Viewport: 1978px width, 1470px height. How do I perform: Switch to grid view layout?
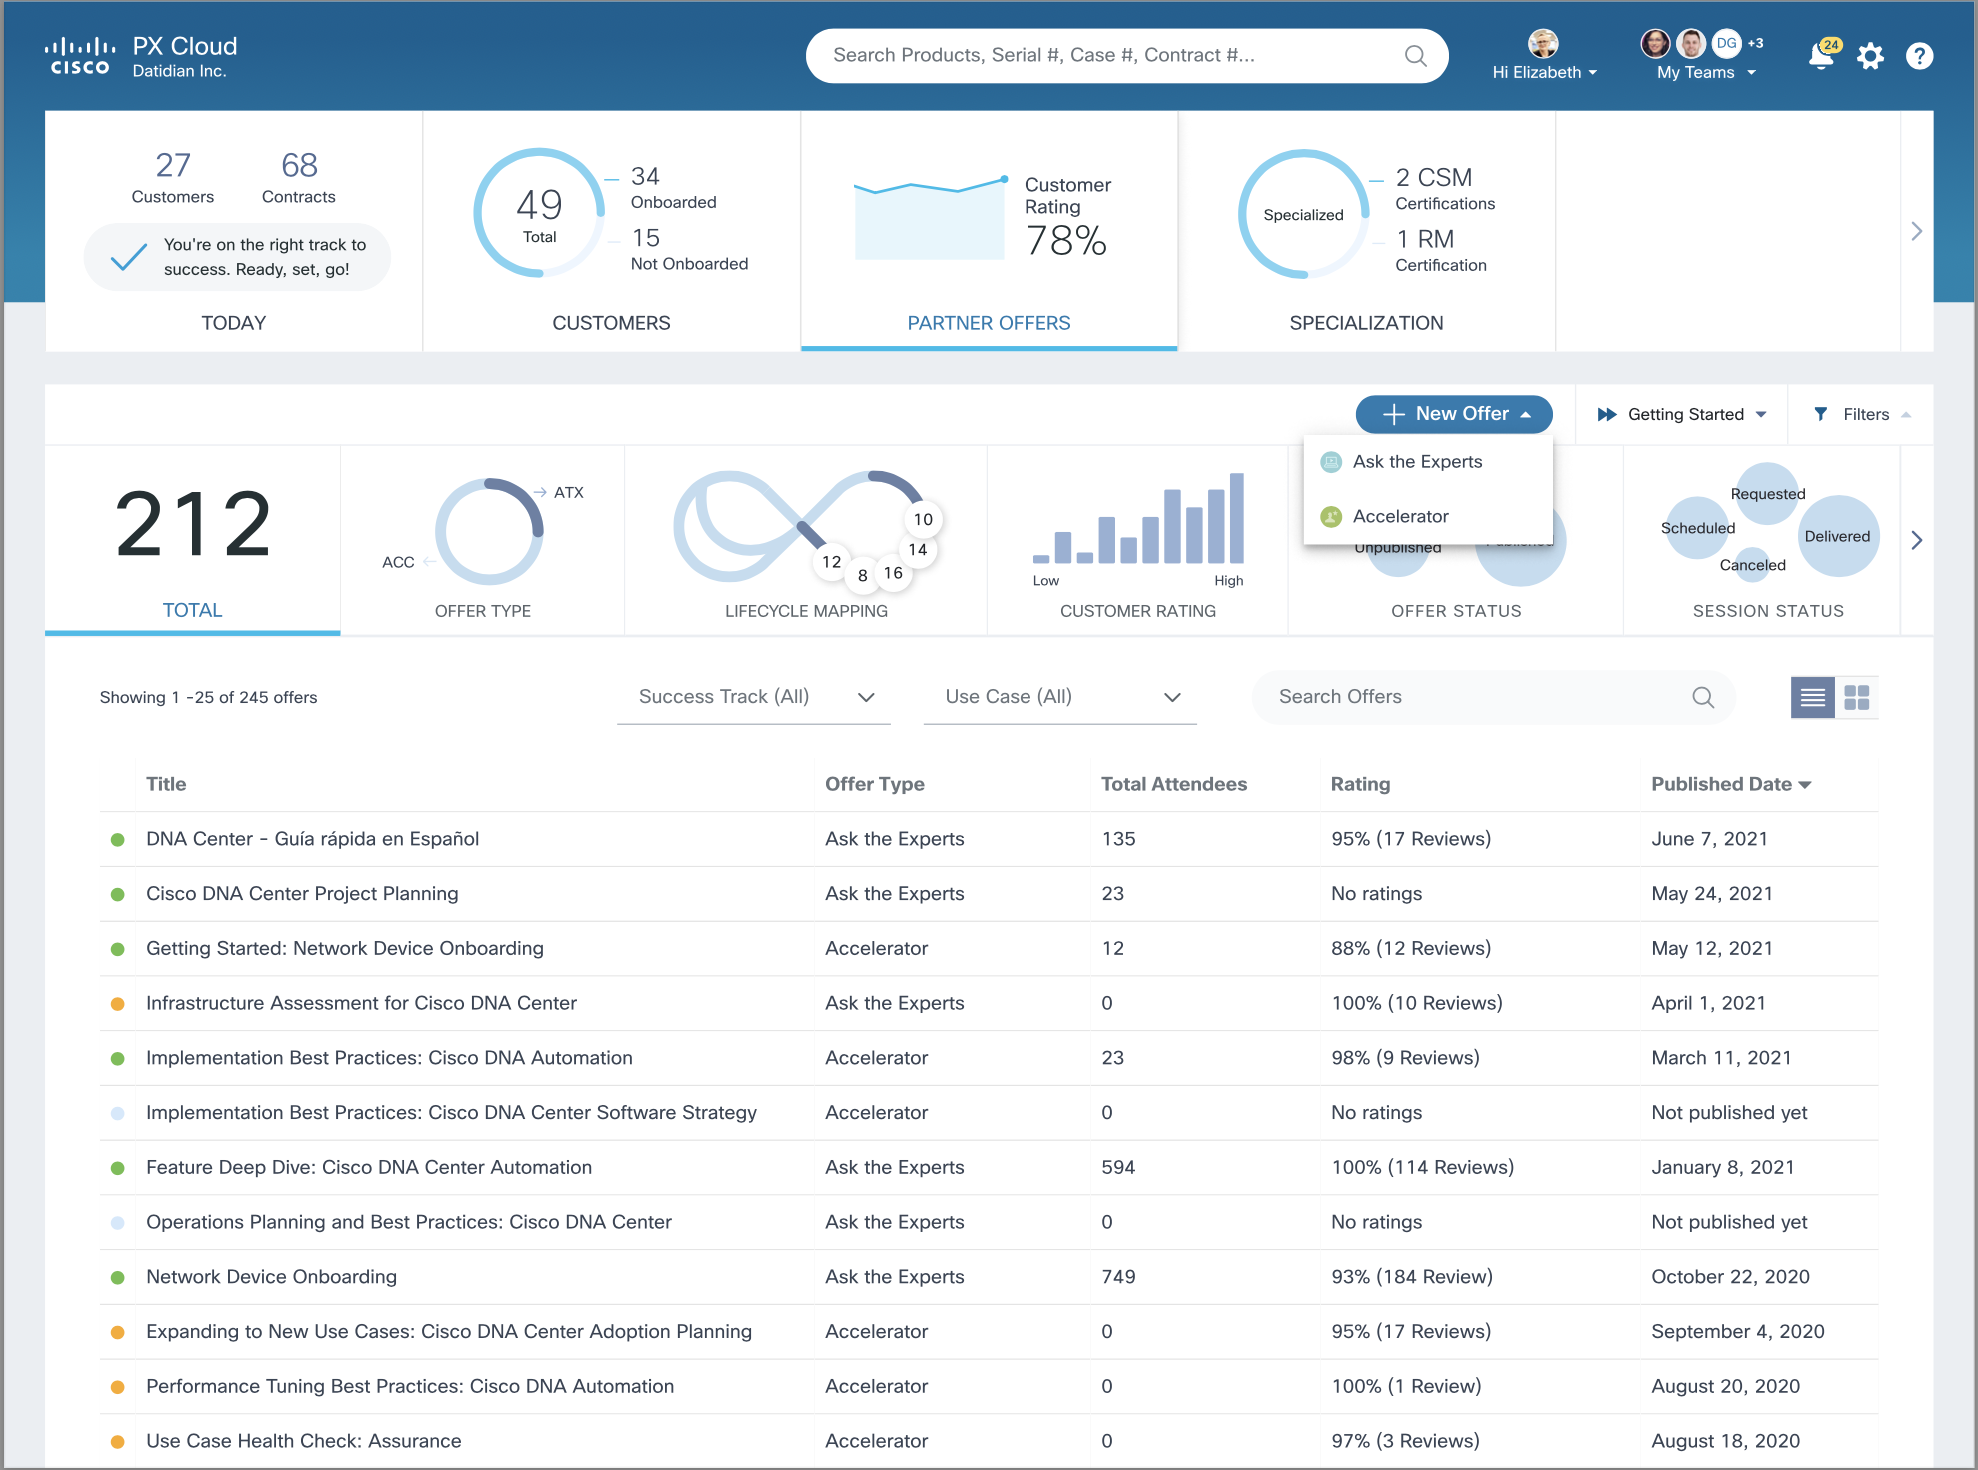(x=1857, y=697)
